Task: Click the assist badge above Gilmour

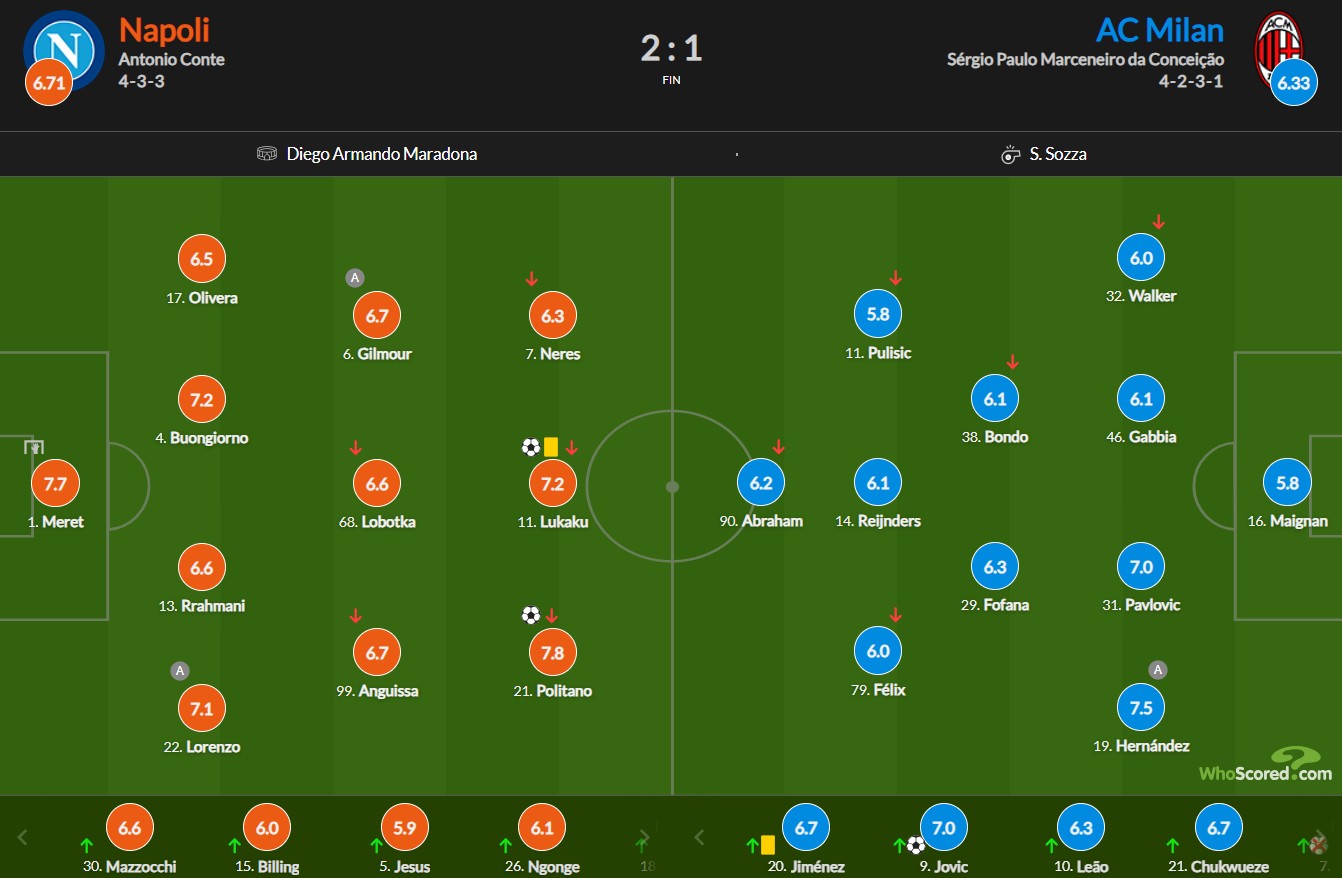Action: (x=355, y=278)
